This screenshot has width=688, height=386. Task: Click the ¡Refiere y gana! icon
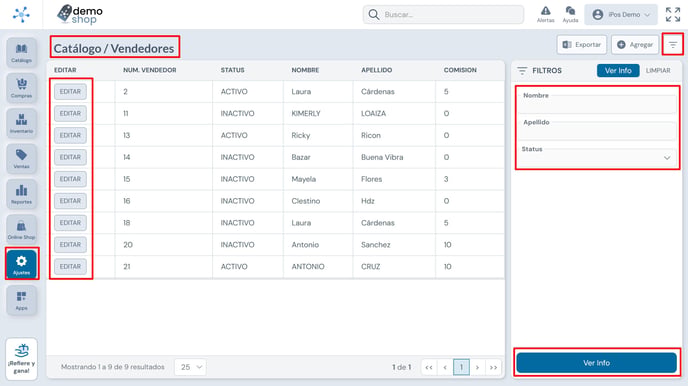22,359
